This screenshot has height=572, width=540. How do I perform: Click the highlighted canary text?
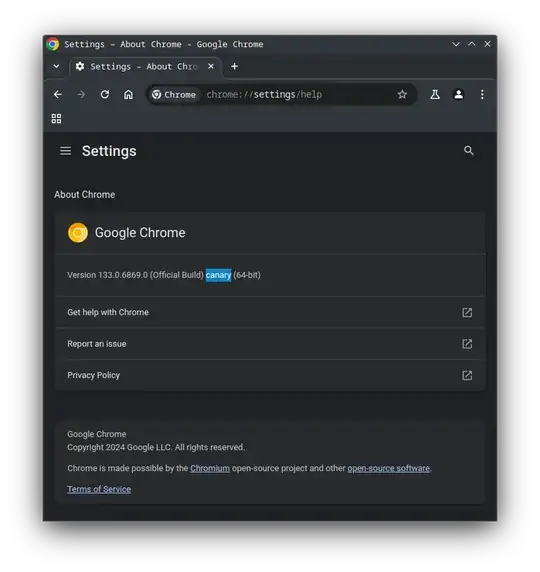coord(218,275)
